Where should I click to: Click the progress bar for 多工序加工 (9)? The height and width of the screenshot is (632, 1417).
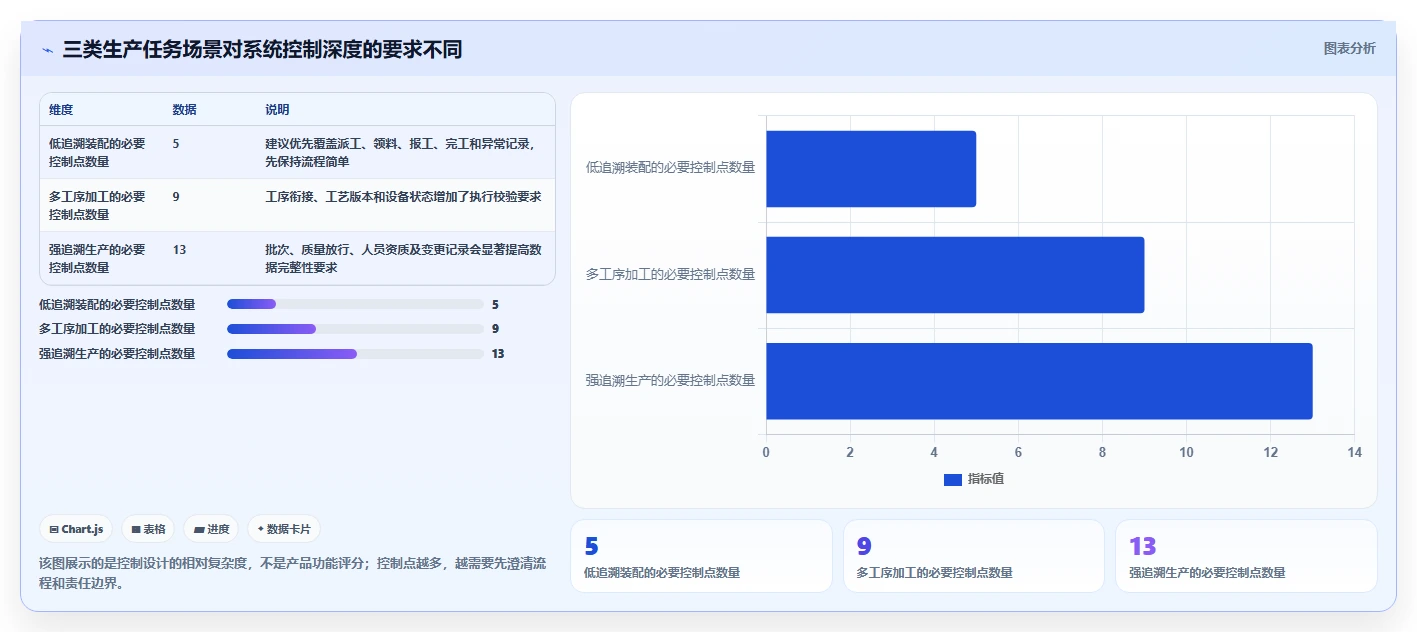pyautogui.click(x=355, y=329)
